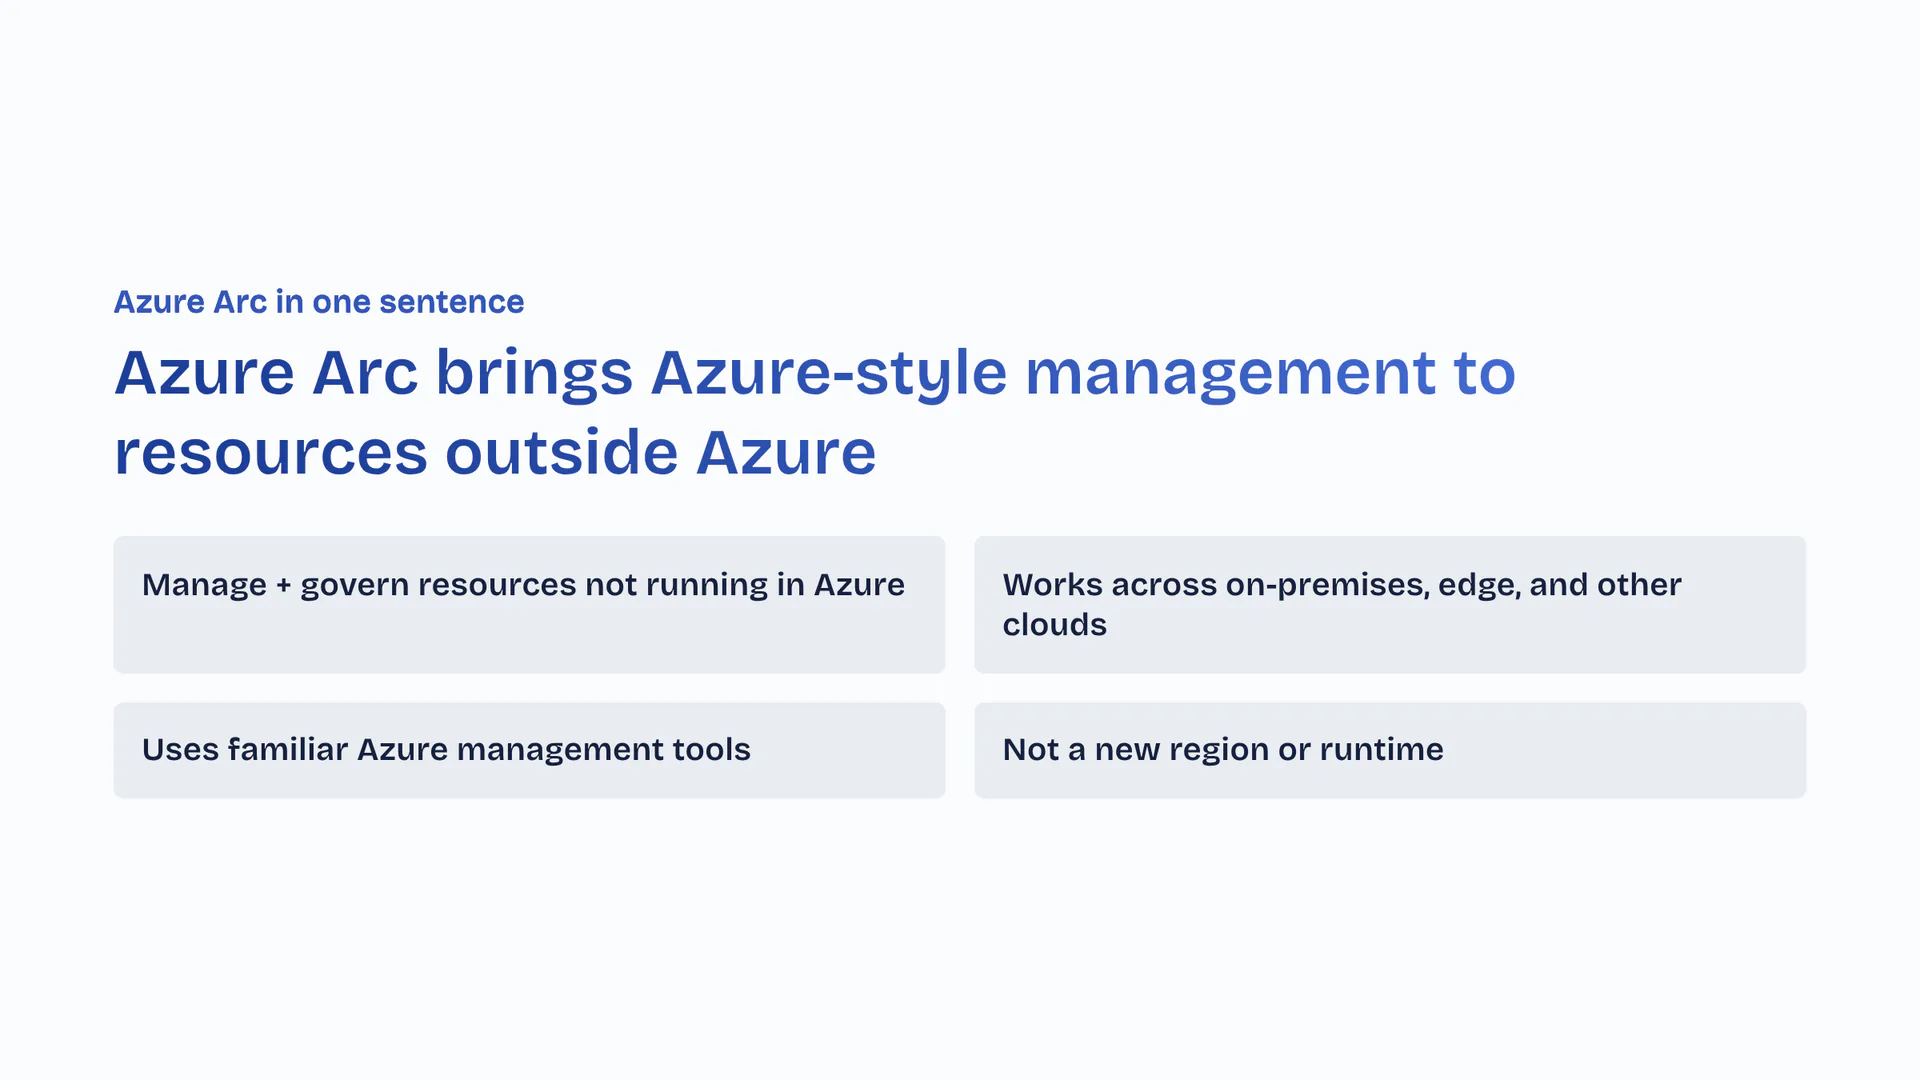The height and width of the screenshot is (1080, 1920).
Task: Click the word 'clouds' in the second card
Action: [x=1054, y=625]
